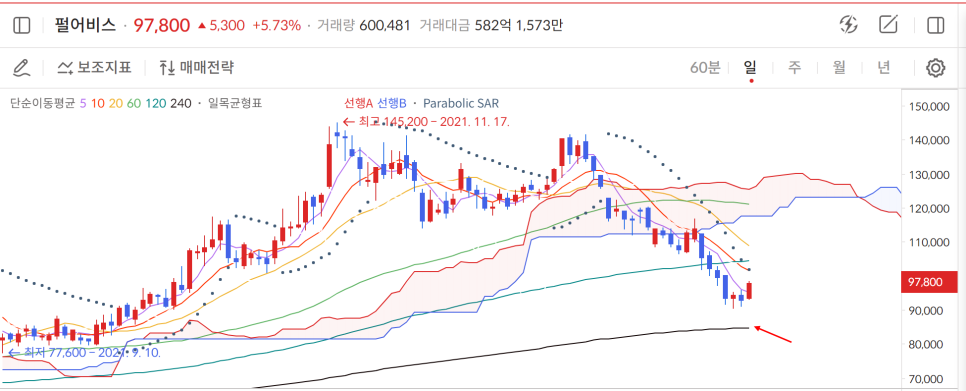This screenshot has width=966, height=391.
Task: Select the 일 daily chart tab
Action: click(750, 67)
